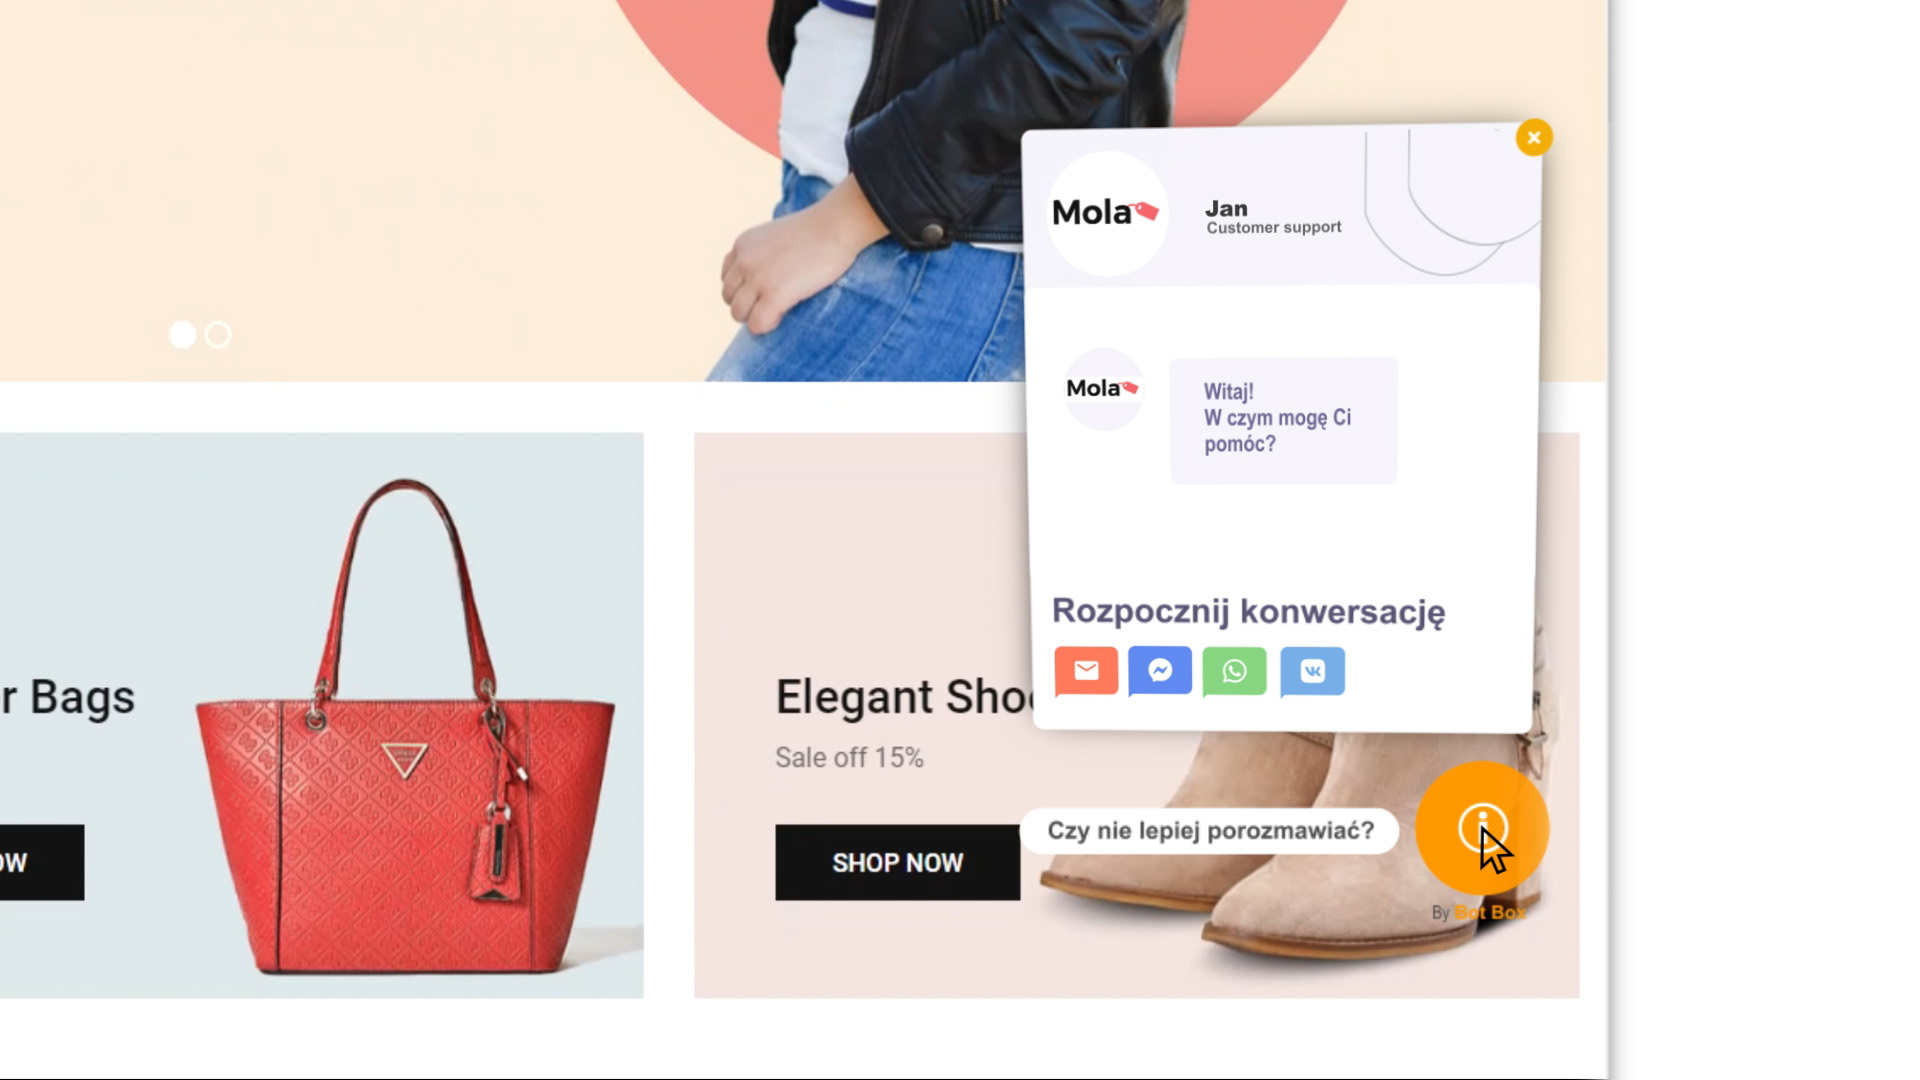The height and width of the screenshot is (1080, 1920).
Task: Open Facebook Messenger chat icon
Action: click(1160, 670)
